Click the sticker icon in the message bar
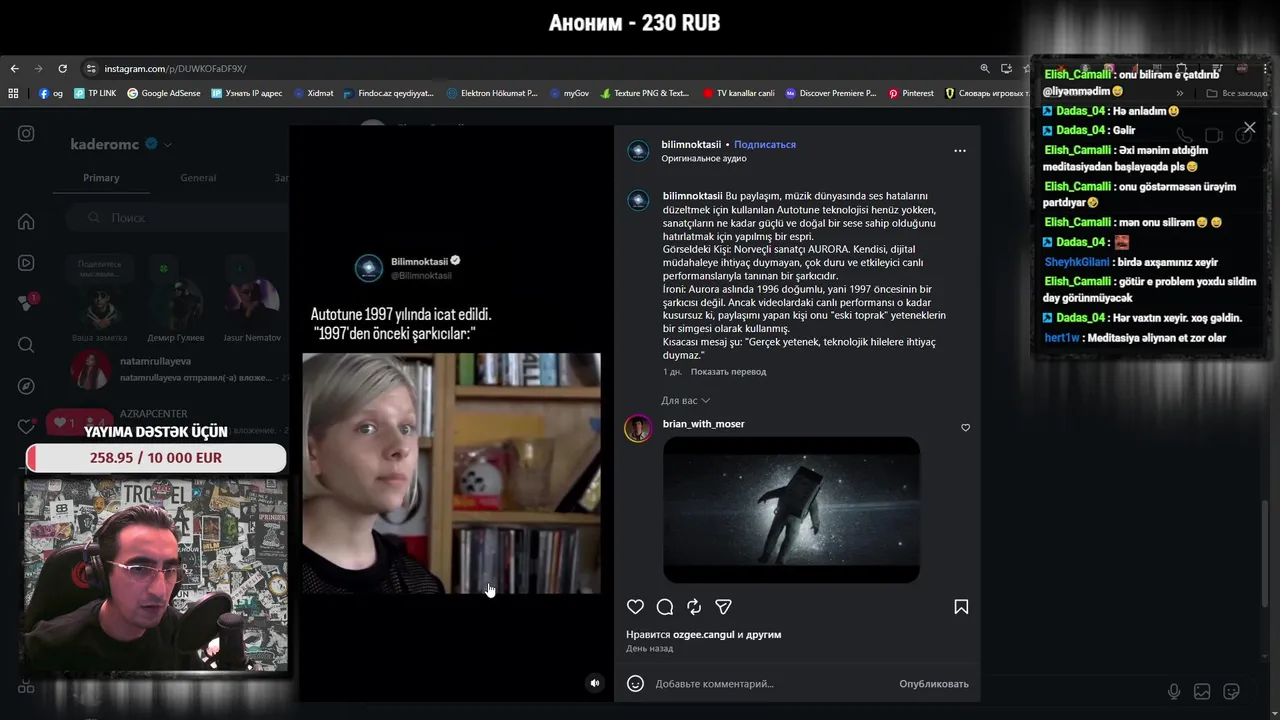The width and height of the screenshot is (1280, 720). [1232, 691]
